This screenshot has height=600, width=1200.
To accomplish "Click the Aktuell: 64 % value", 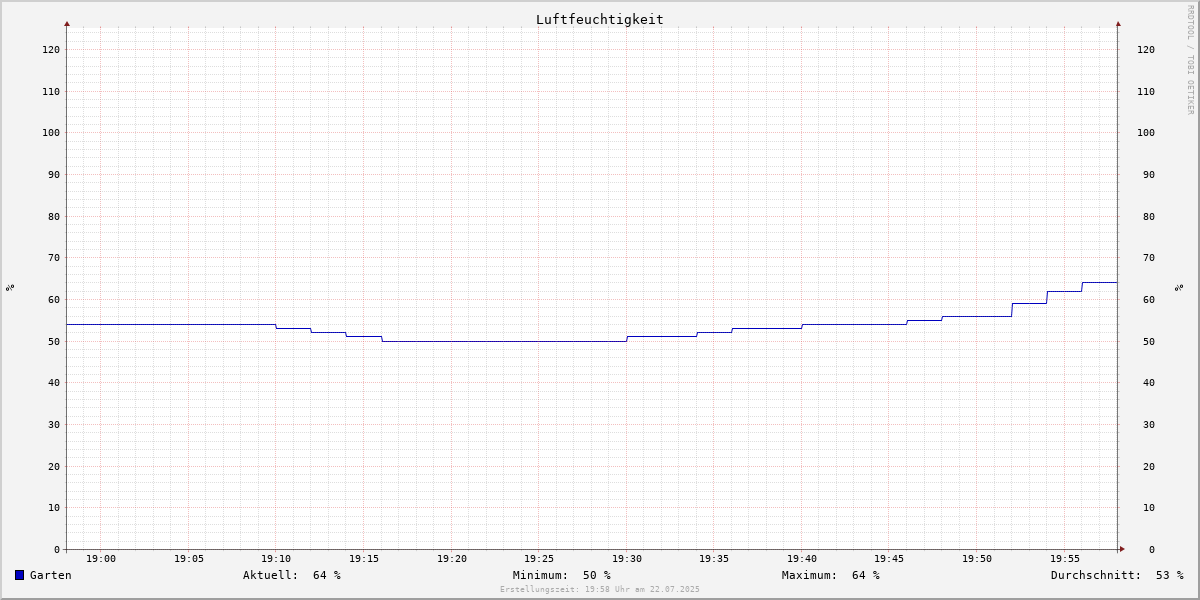I will (292, 575).
